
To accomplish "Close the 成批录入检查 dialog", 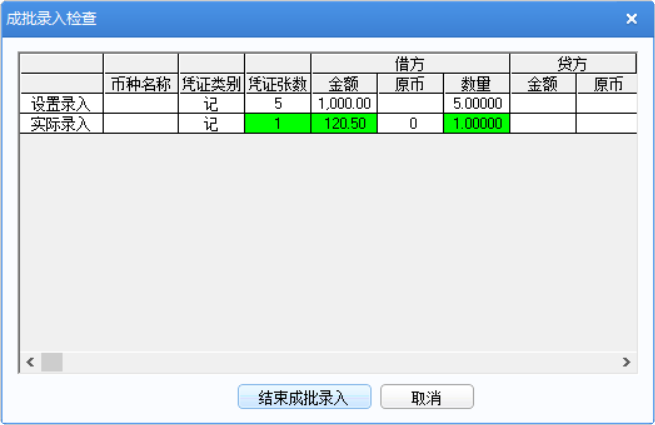I will 631,19.
